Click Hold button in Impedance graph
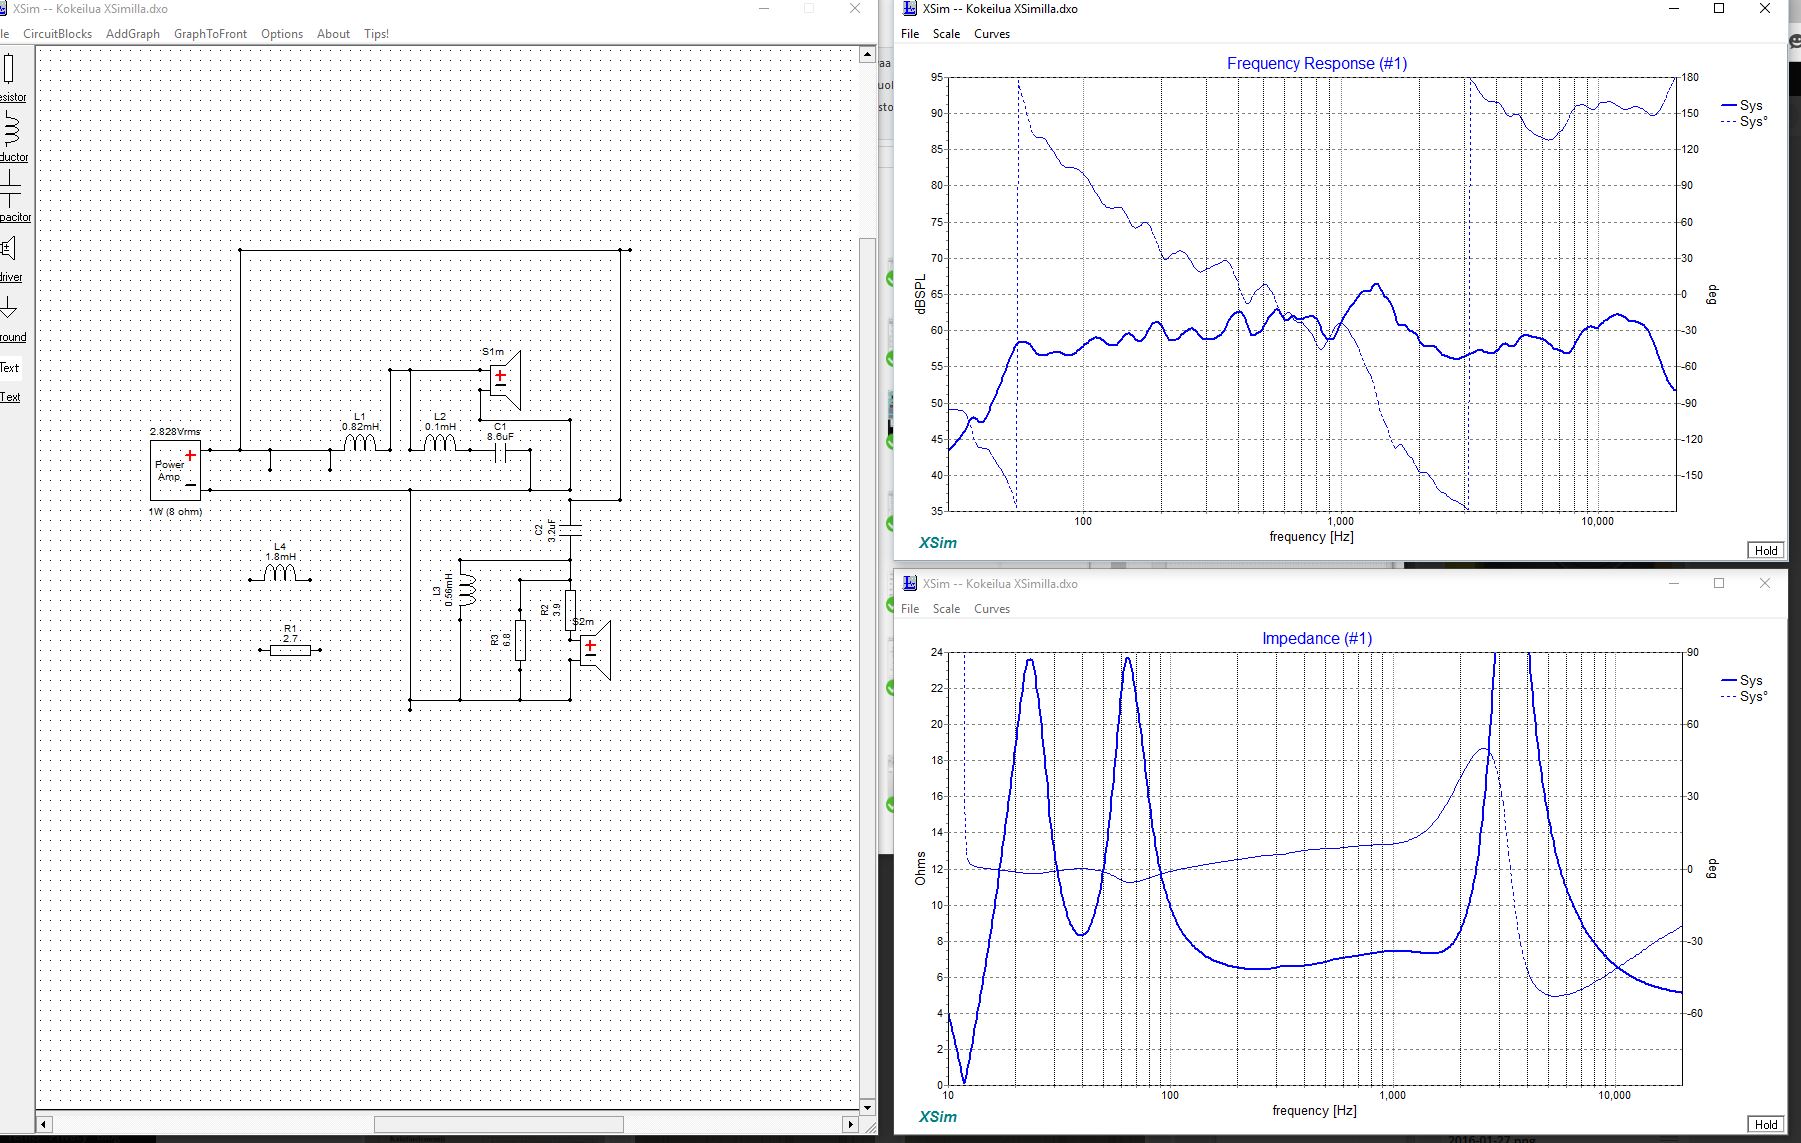Viewport: 1801px width, 1143px height. (1766, 1124)
